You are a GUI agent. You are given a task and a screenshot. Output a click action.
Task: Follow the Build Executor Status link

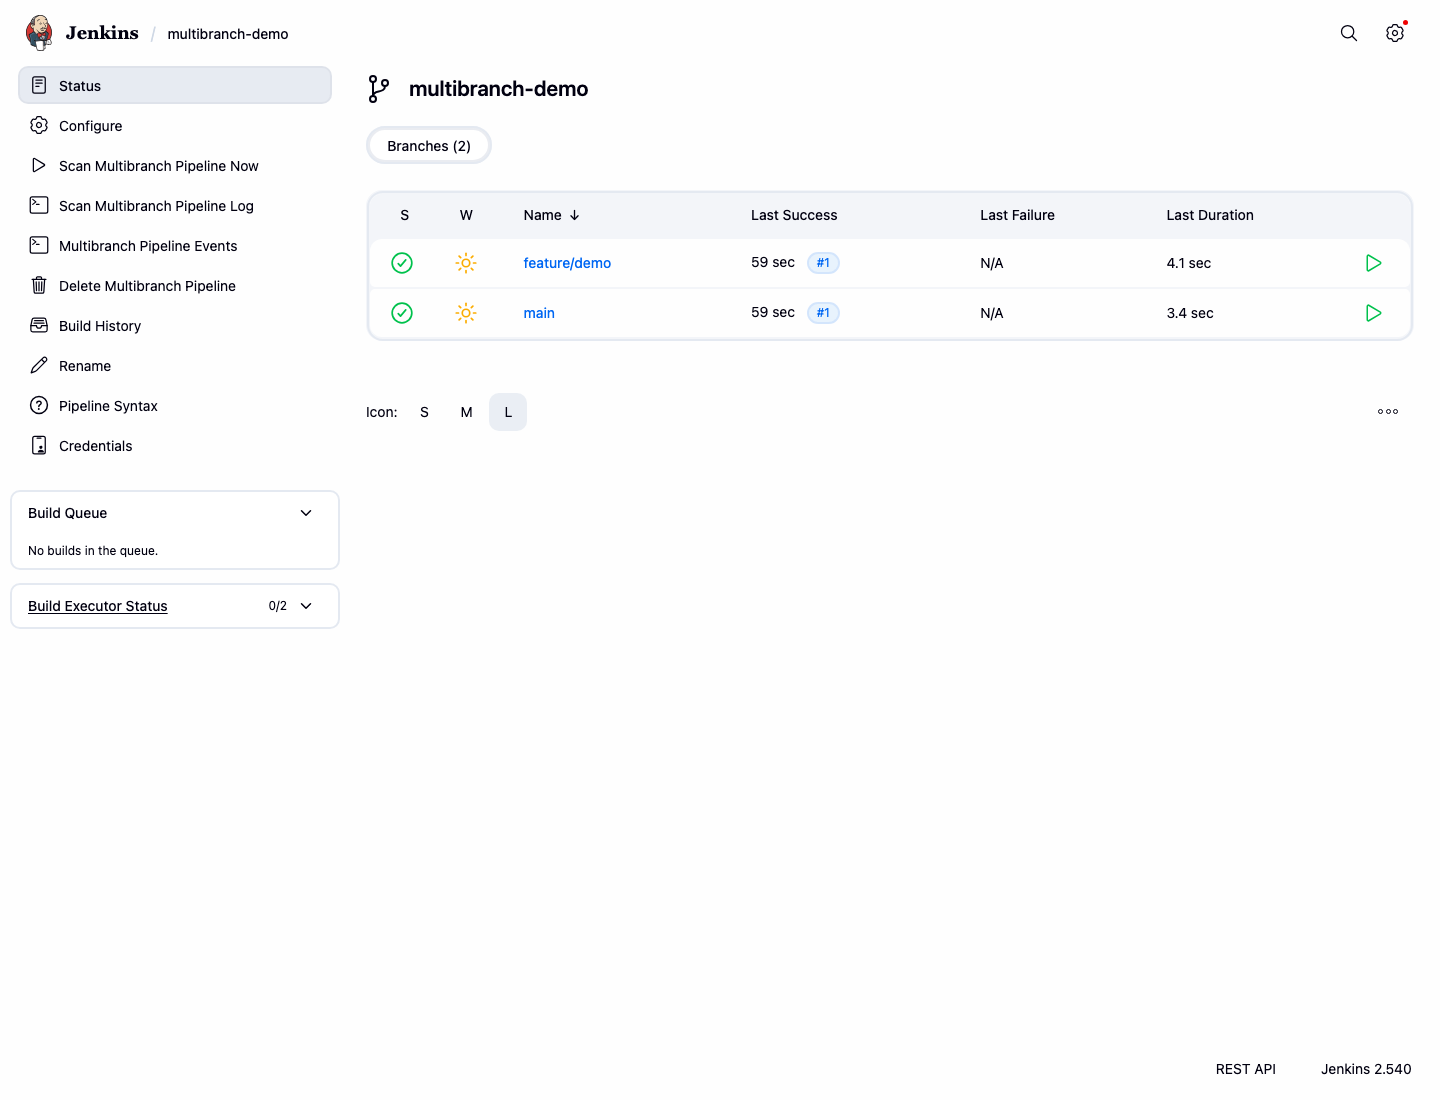(98, 606)
